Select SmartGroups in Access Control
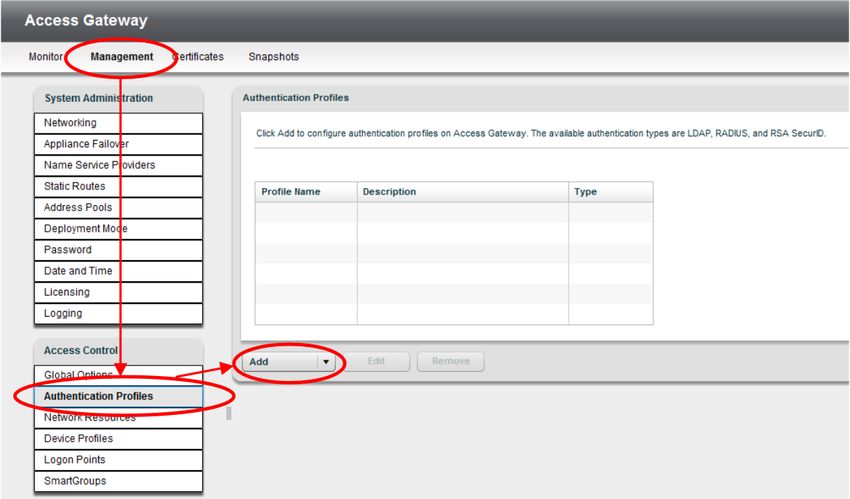 coord(118,481)
